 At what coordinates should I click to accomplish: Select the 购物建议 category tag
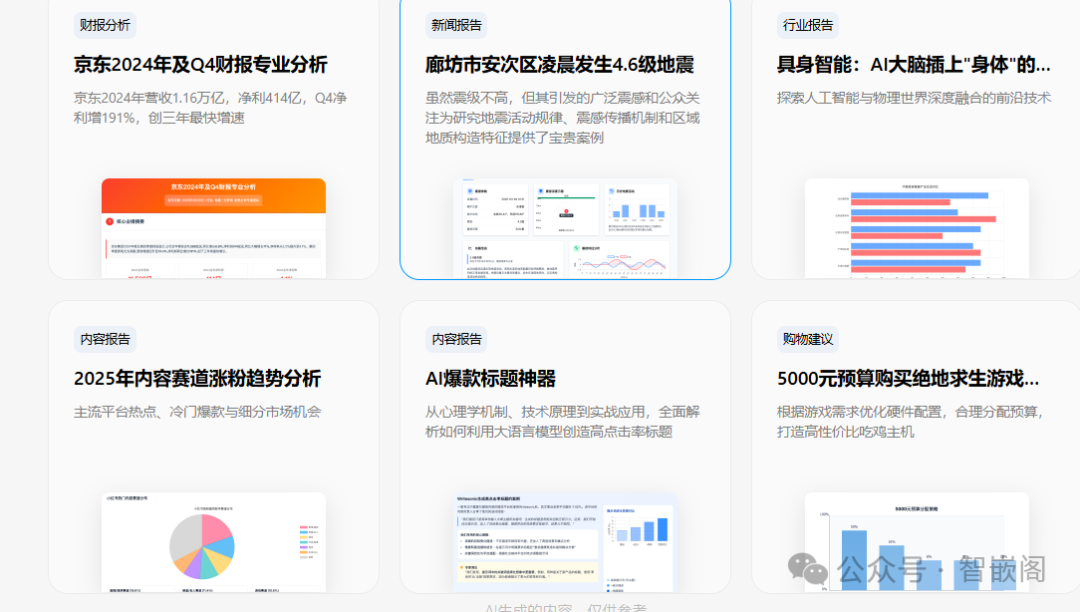coord(806,338)
